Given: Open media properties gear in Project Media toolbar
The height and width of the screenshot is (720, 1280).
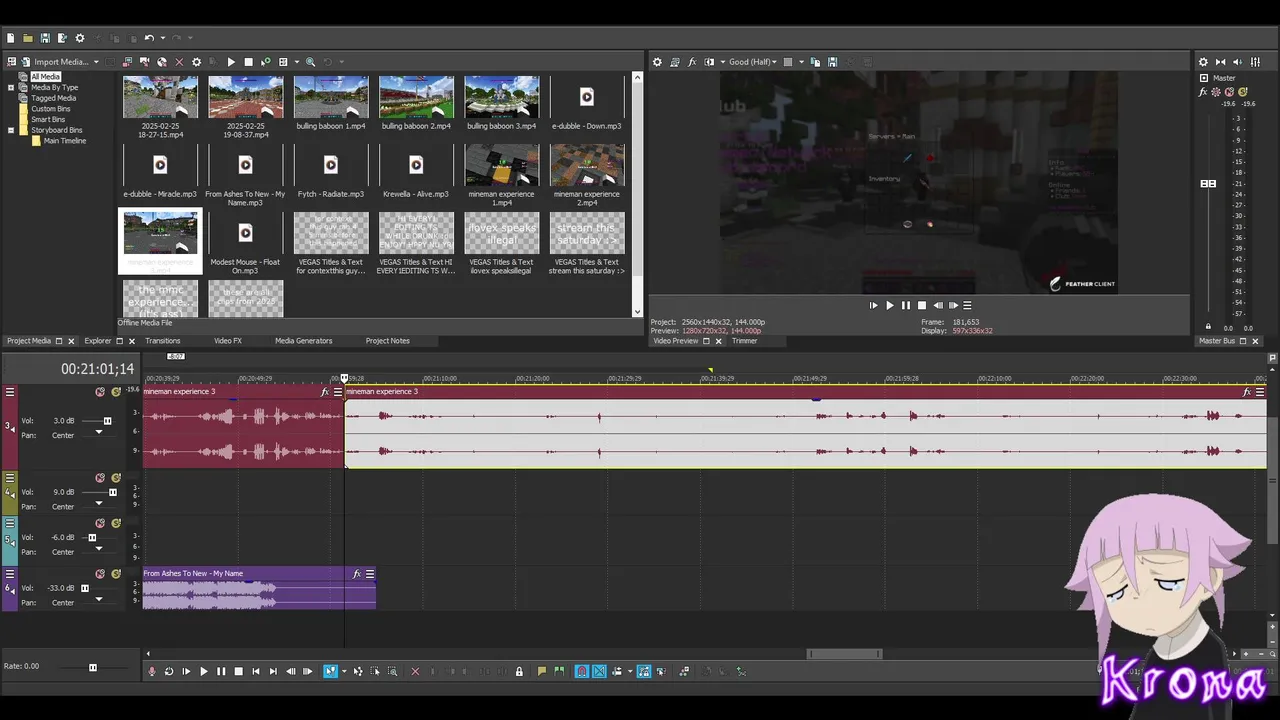Looking at the screenshot, I should click(x=196, y=62).
